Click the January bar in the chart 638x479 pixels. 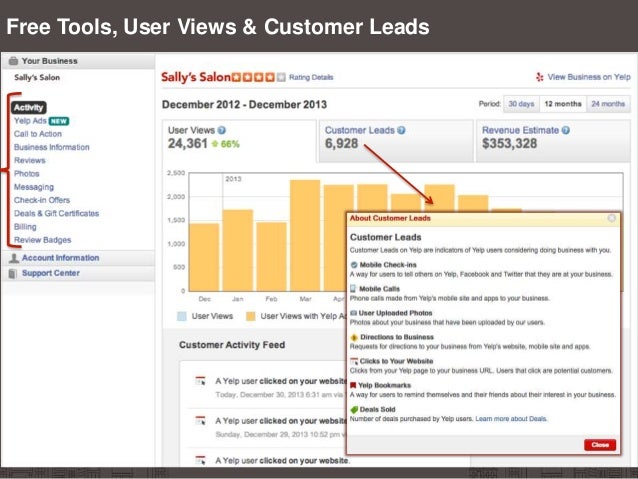(238, 250)
